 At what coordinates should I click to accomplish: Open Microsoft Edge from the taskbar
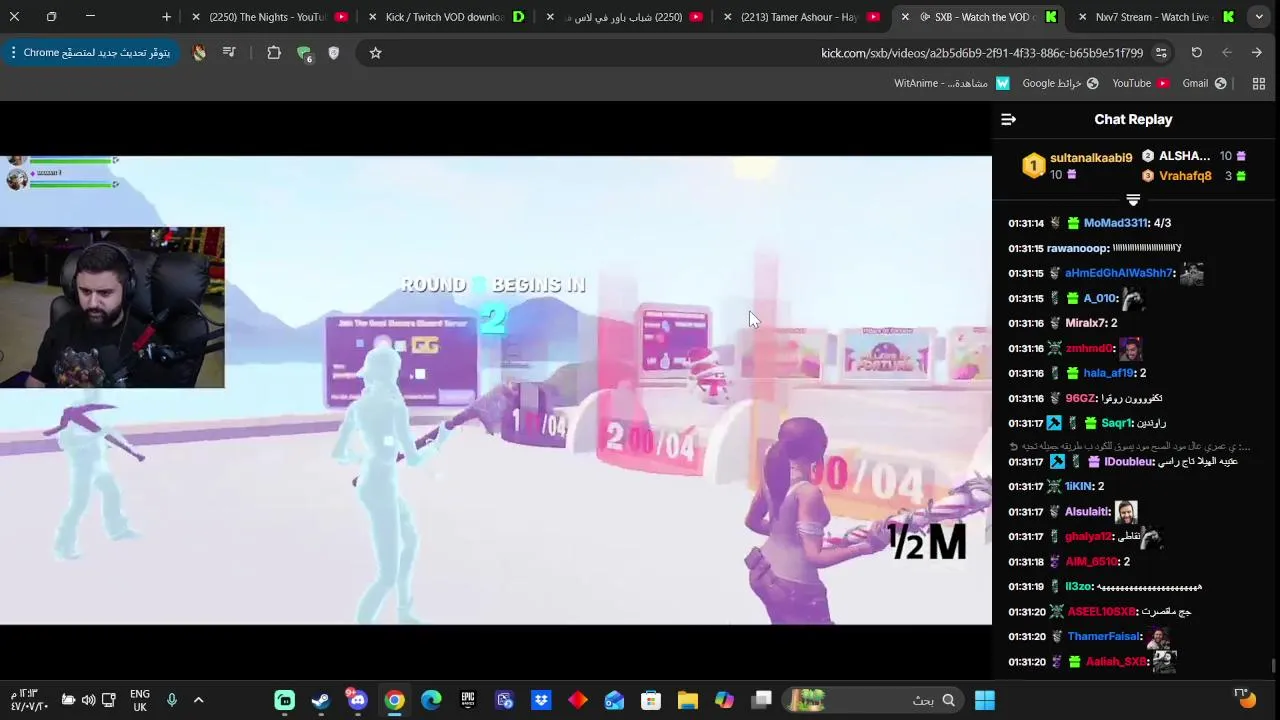coord(431,700)
